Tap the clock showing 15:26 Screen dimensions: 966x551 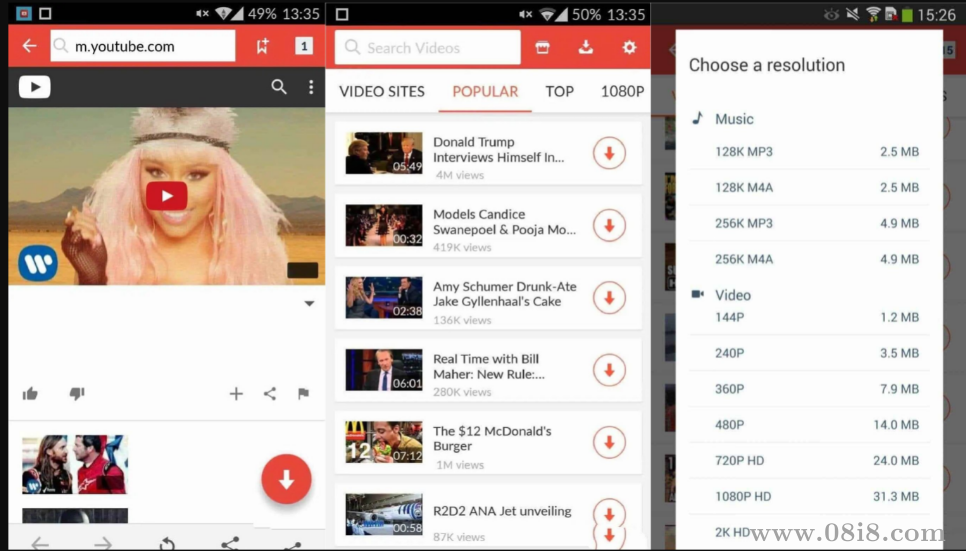936,15
